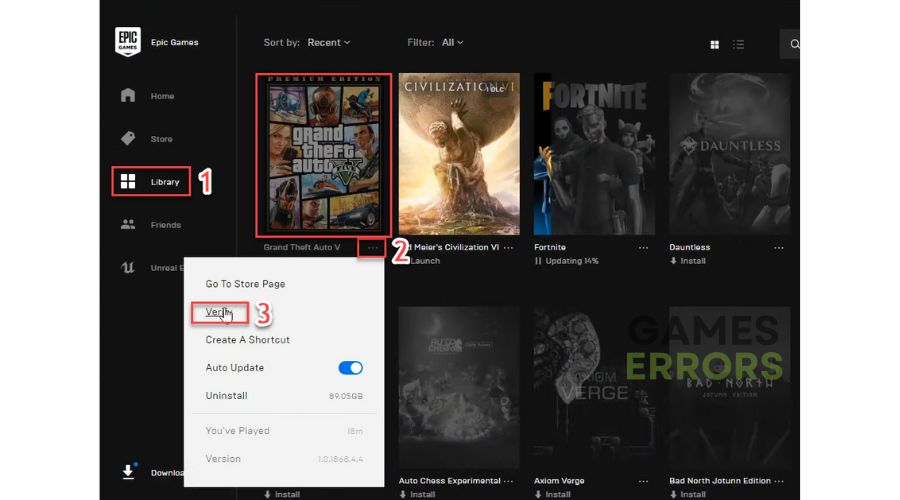Select Uninstall in the context menu
This screenshot has height=500, width=900.
pos(226,396)
